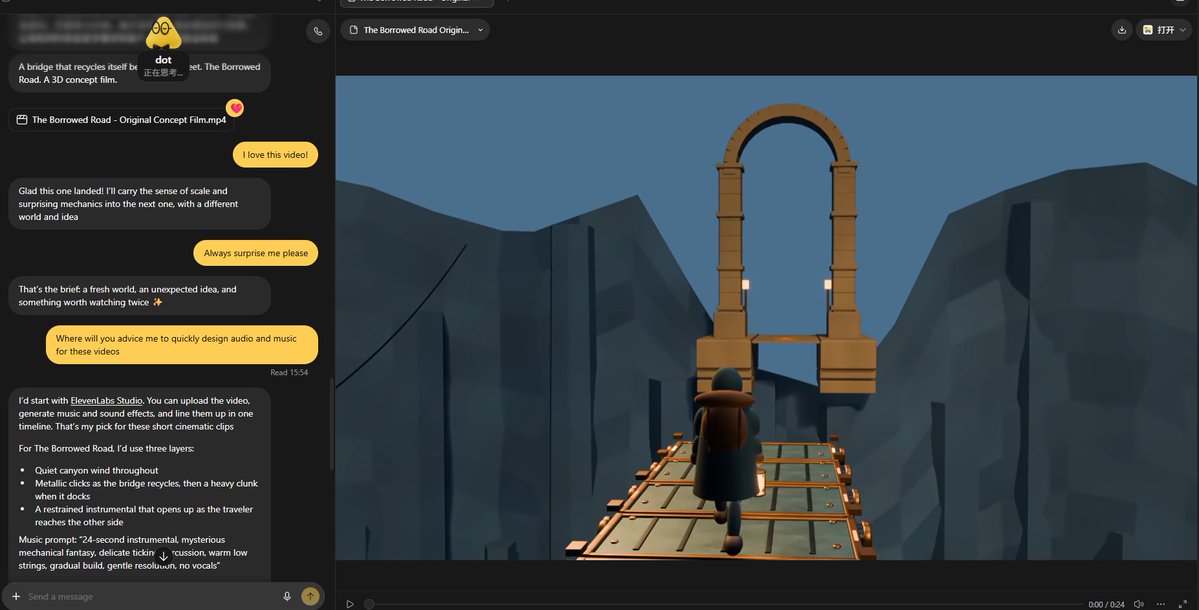
Task: Open the video more options menu
Action: coord(1161,604)
